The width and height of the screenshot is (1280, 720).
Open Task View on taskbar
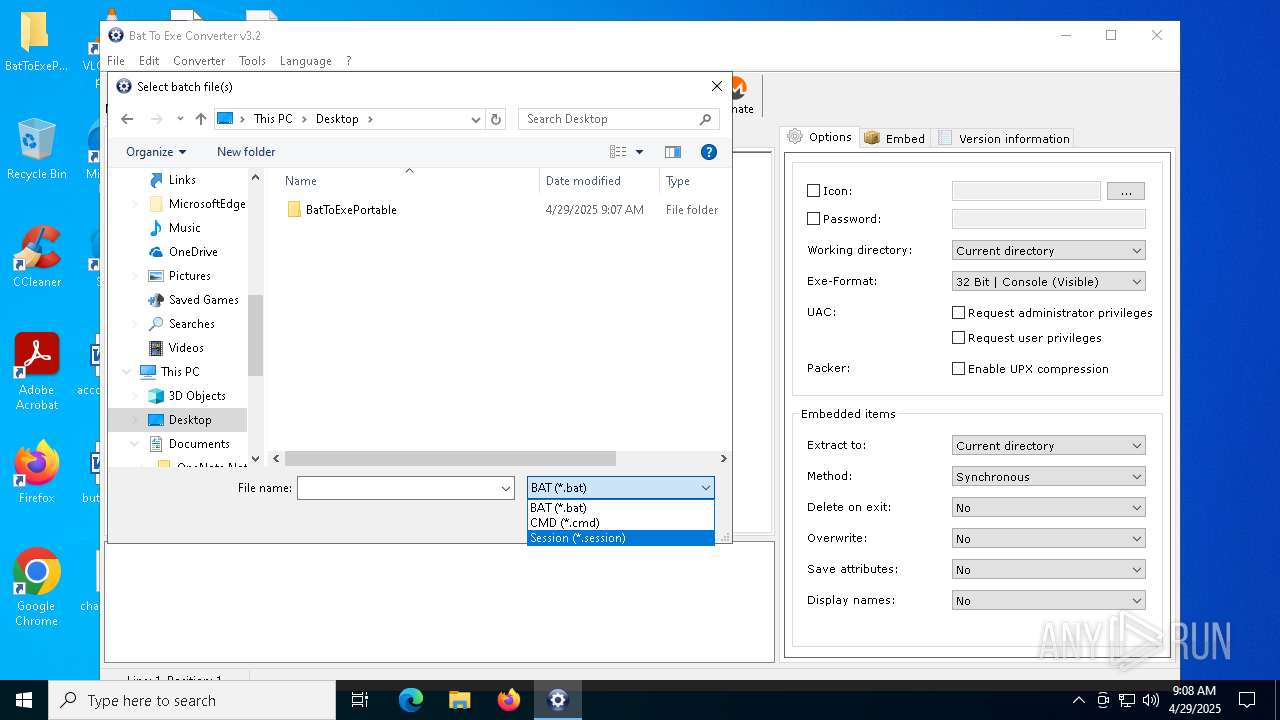point(360,700)
